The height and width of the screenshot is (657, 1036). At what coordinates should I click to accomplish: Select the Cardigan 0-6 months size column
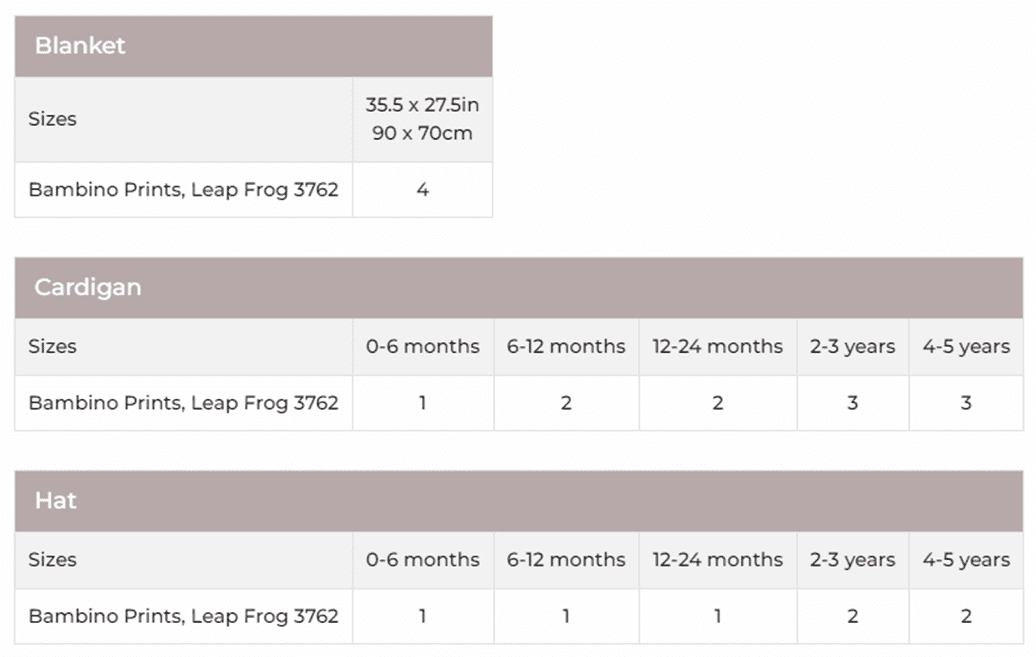pyautogui.click(x=422, y=347)
